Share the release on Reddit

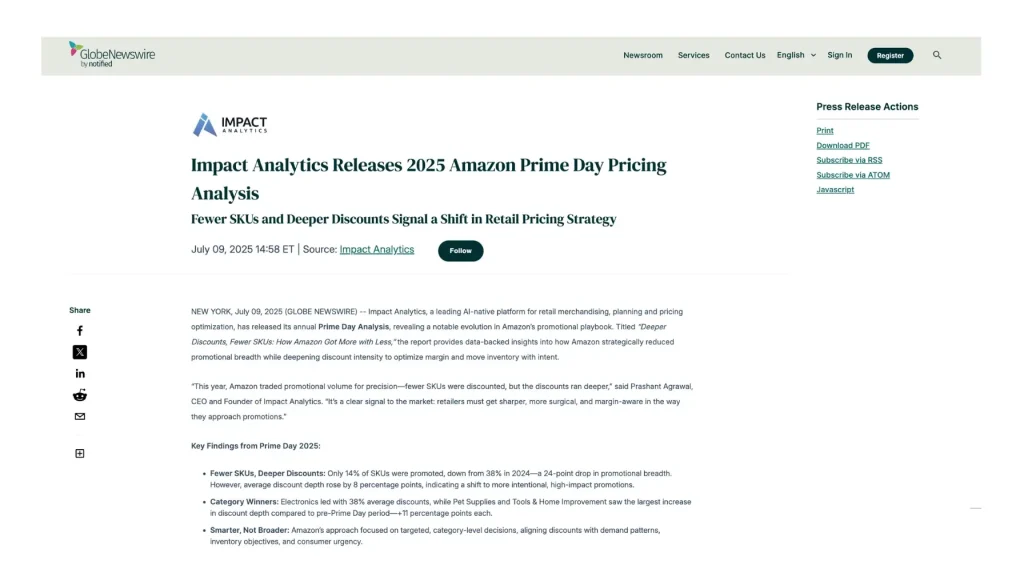tap(80, 395)
